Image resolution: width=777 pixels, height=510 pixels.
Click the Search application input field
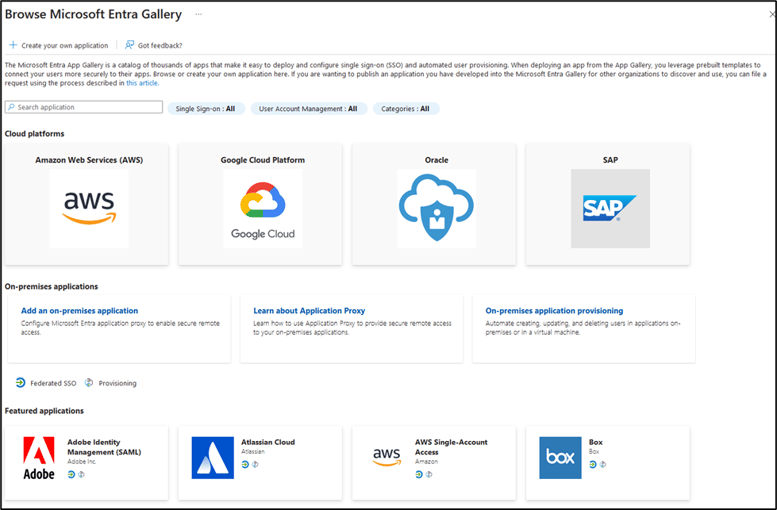[x=84, y=107]
